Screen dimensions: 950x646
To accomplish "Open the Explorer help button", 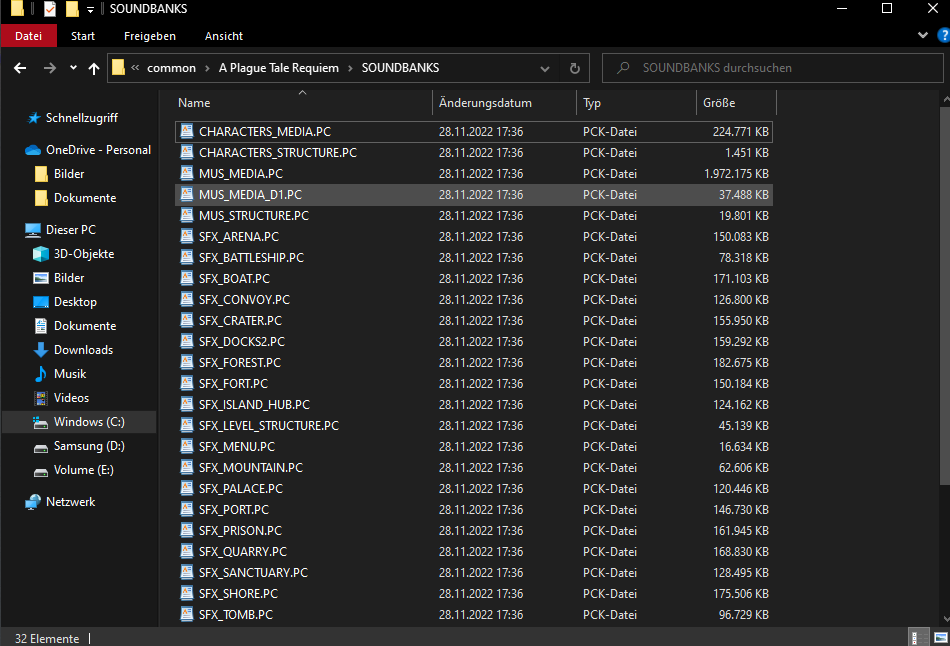I will pos(943,35).
